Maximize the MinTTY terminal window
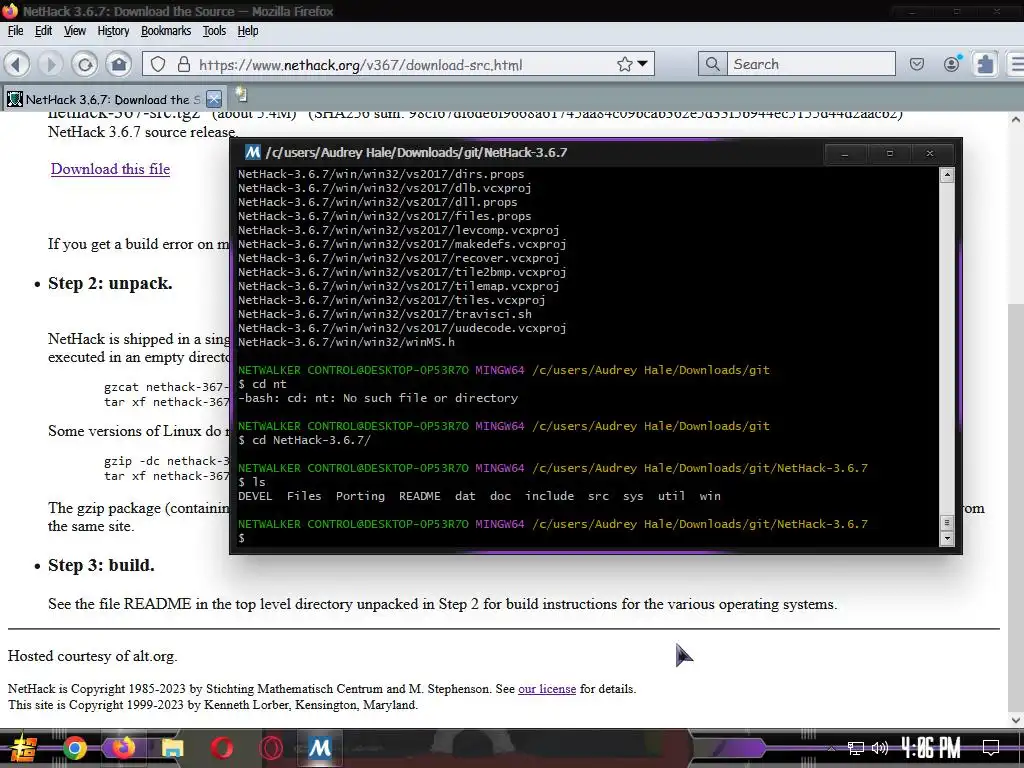 (889, 153)
